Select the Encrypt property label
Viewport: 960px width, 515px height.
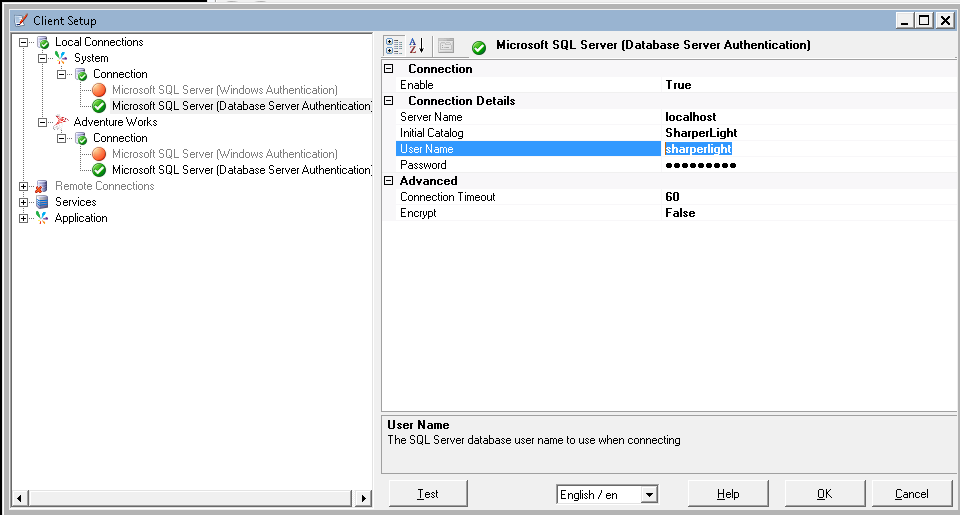click(418, 213)
